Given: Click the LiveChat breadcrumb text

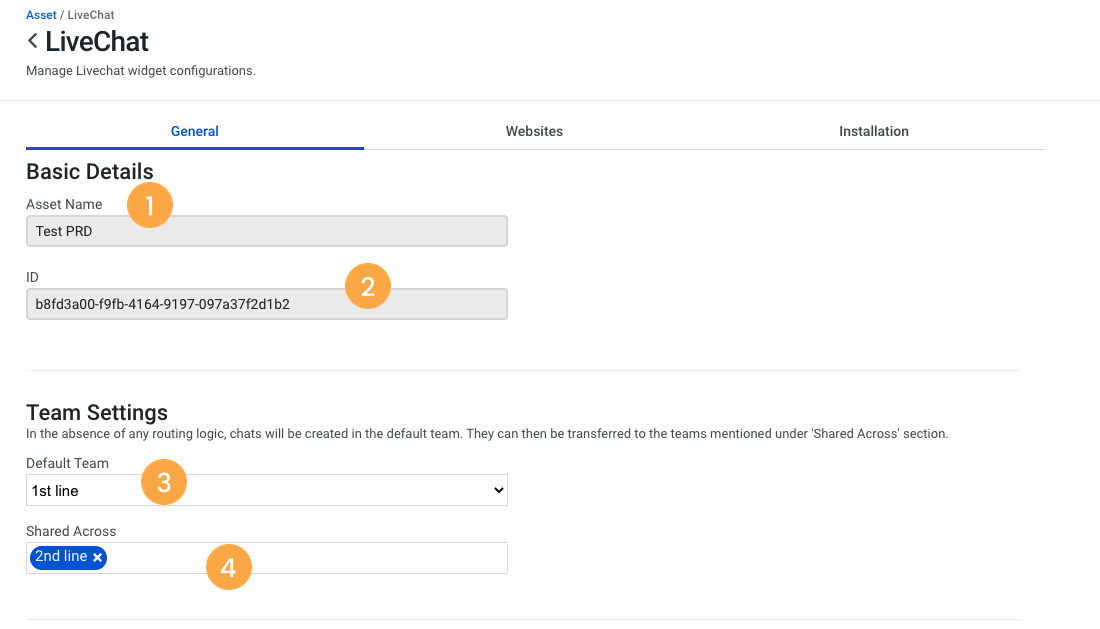Looking at the screenshot, I should [90, 15].
